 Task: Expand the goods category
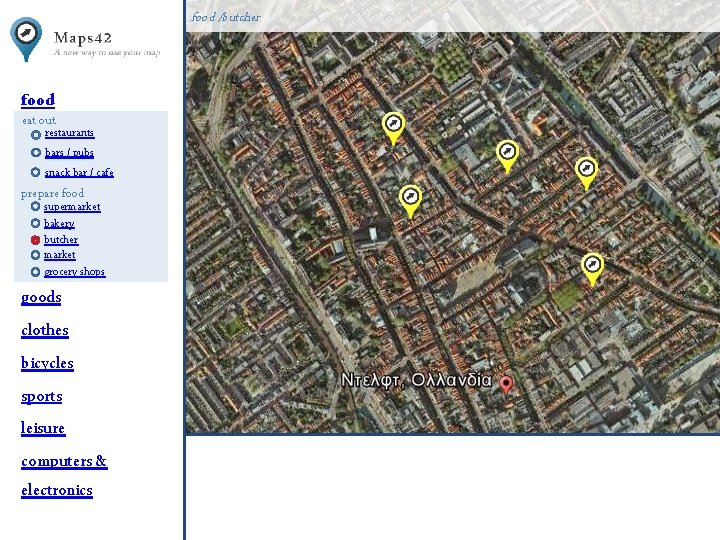(x=41, y=298)
